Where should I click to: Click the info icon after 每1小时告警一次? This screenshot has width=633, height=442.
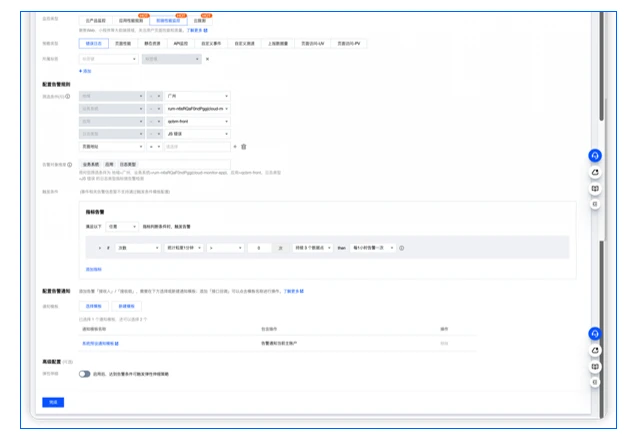pyautogui.click(x=401, y=247)
